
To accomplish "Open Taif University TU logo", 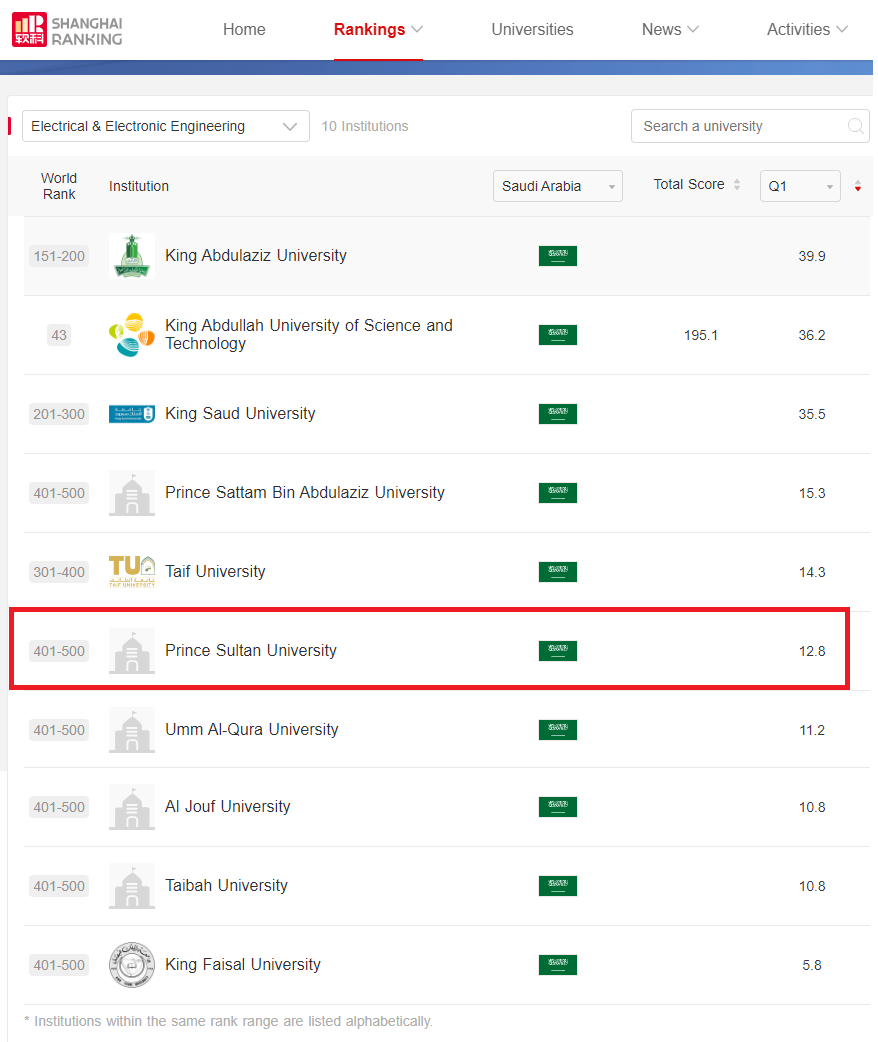I will (x=132, y=572).
